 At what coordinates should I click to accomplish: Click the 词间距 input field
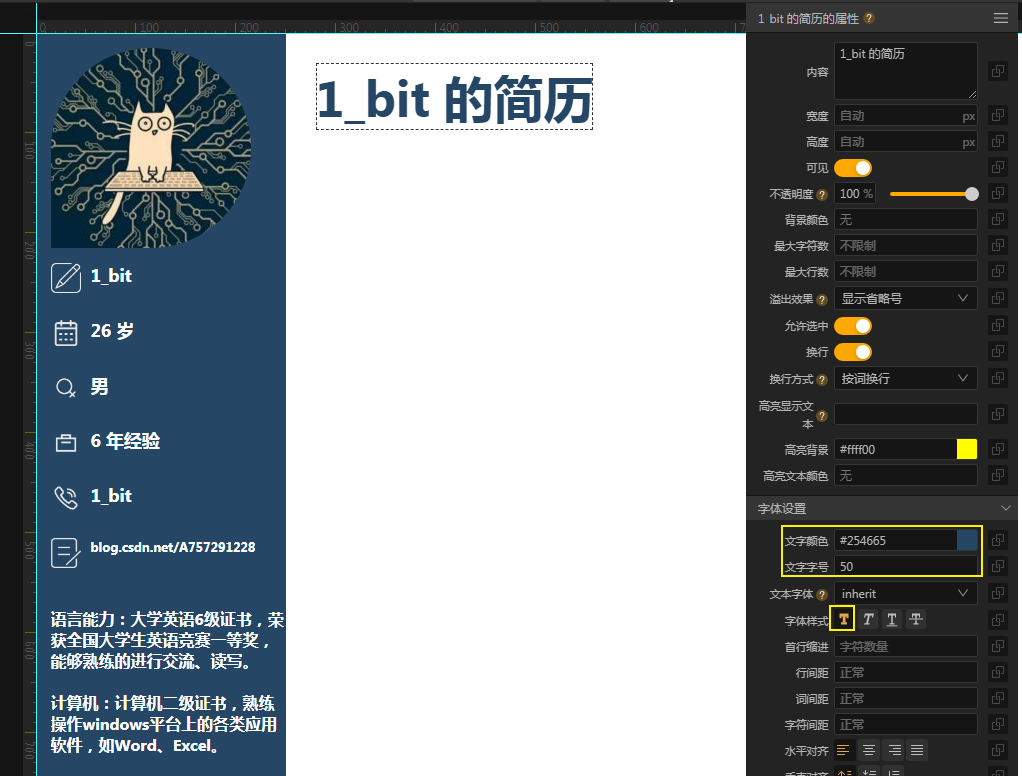coord(905,698)
